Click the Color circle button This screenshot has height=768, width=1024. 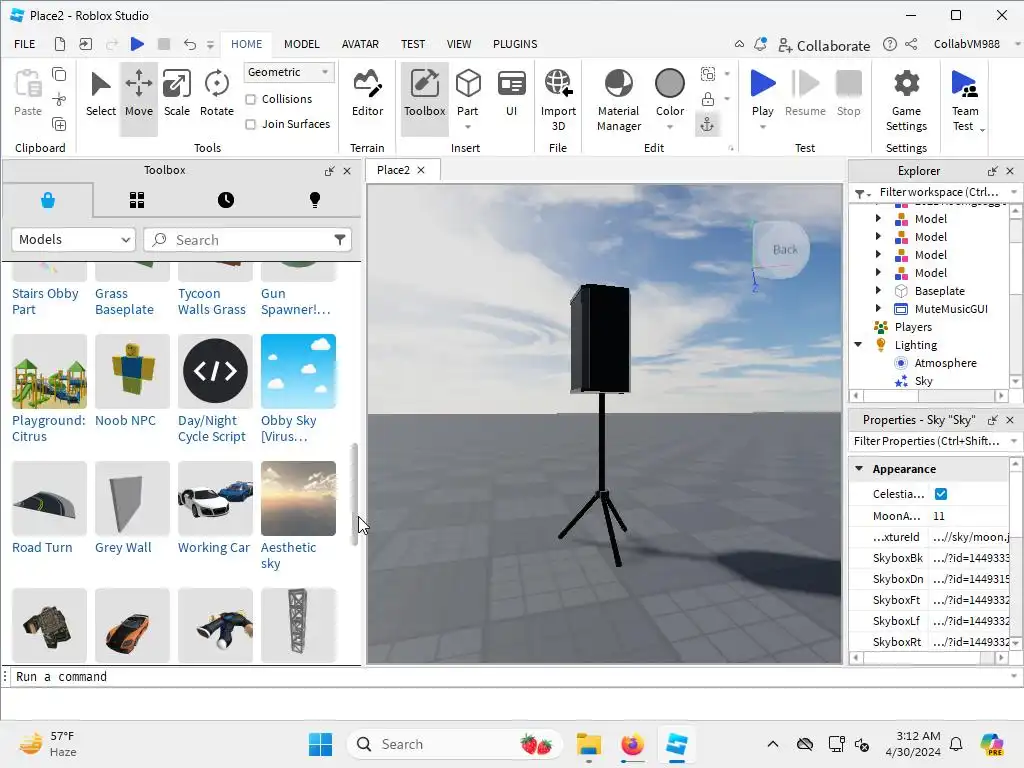click(669, 84)
